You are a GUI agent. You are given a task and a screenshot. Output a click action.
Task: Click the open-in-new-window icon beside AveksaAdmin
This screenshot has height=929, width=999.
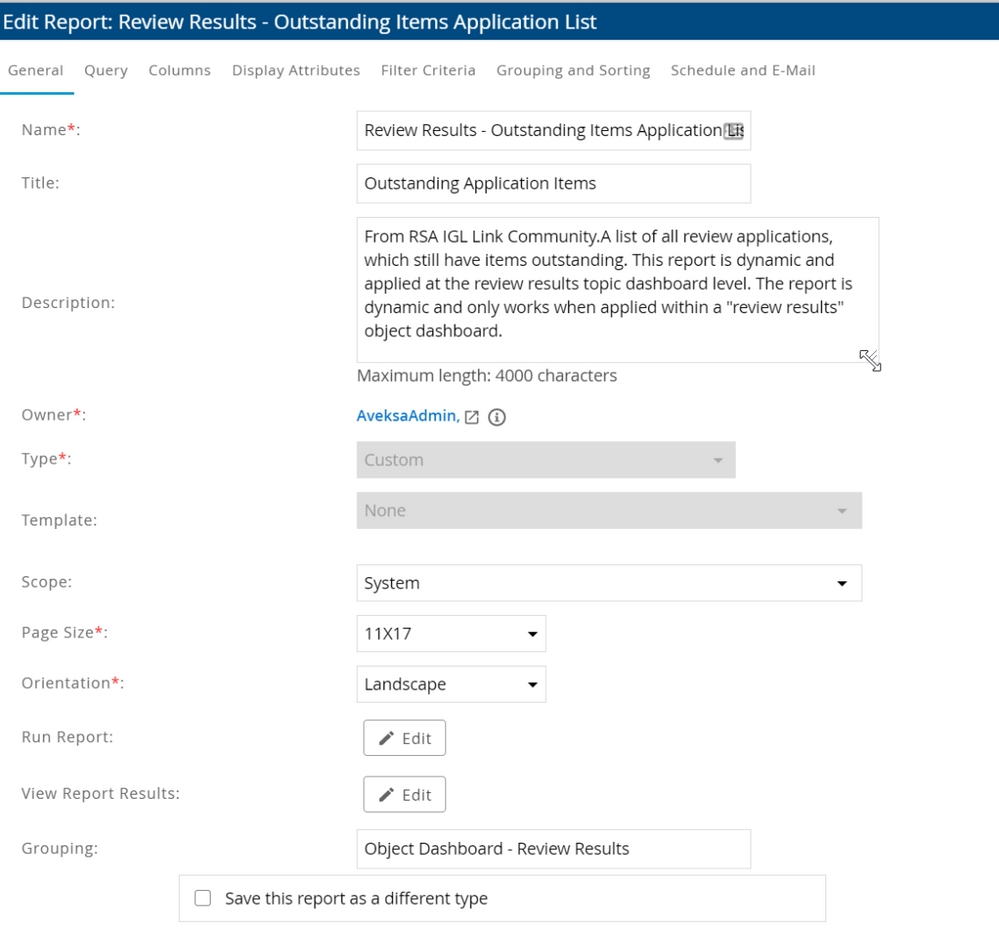tap(473, 417)
